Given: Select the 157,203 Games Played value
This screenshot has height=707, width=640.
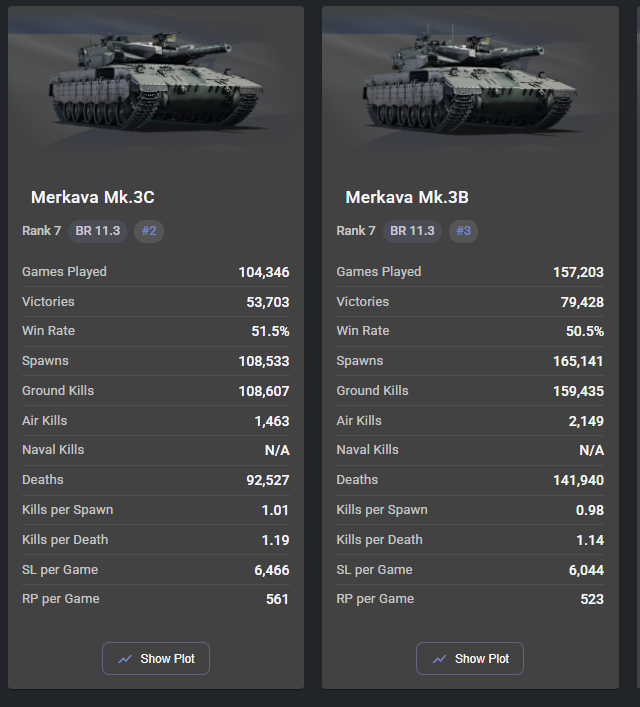Looking at the screenshot, I should [578, 272].
